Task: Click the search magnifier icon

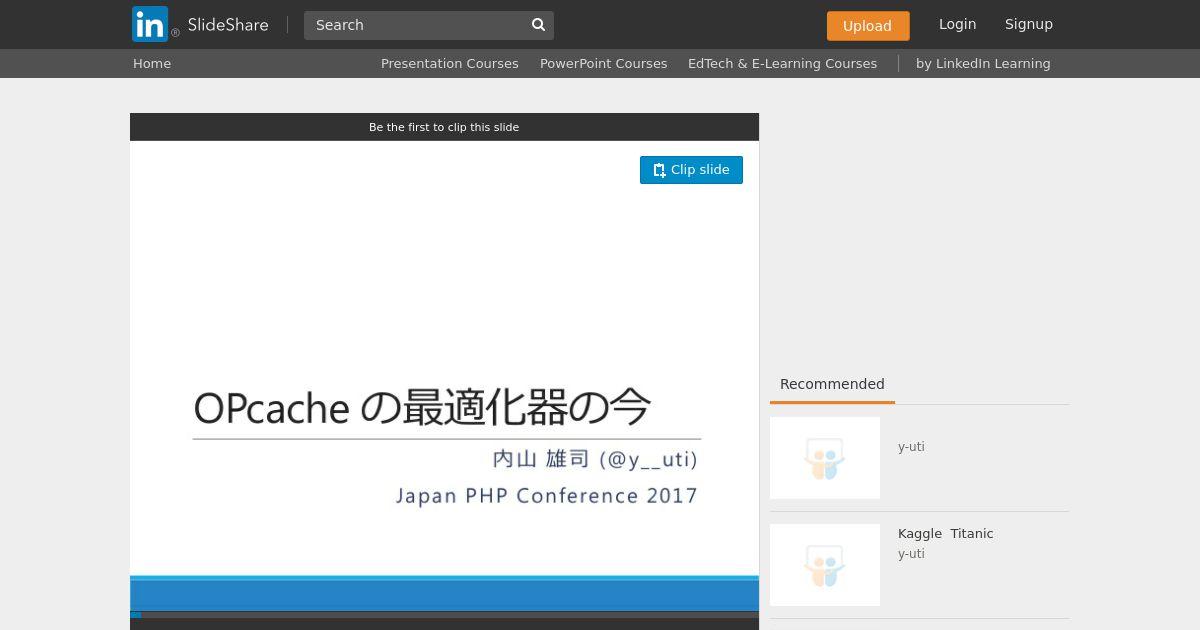Action: click(538, 25)
